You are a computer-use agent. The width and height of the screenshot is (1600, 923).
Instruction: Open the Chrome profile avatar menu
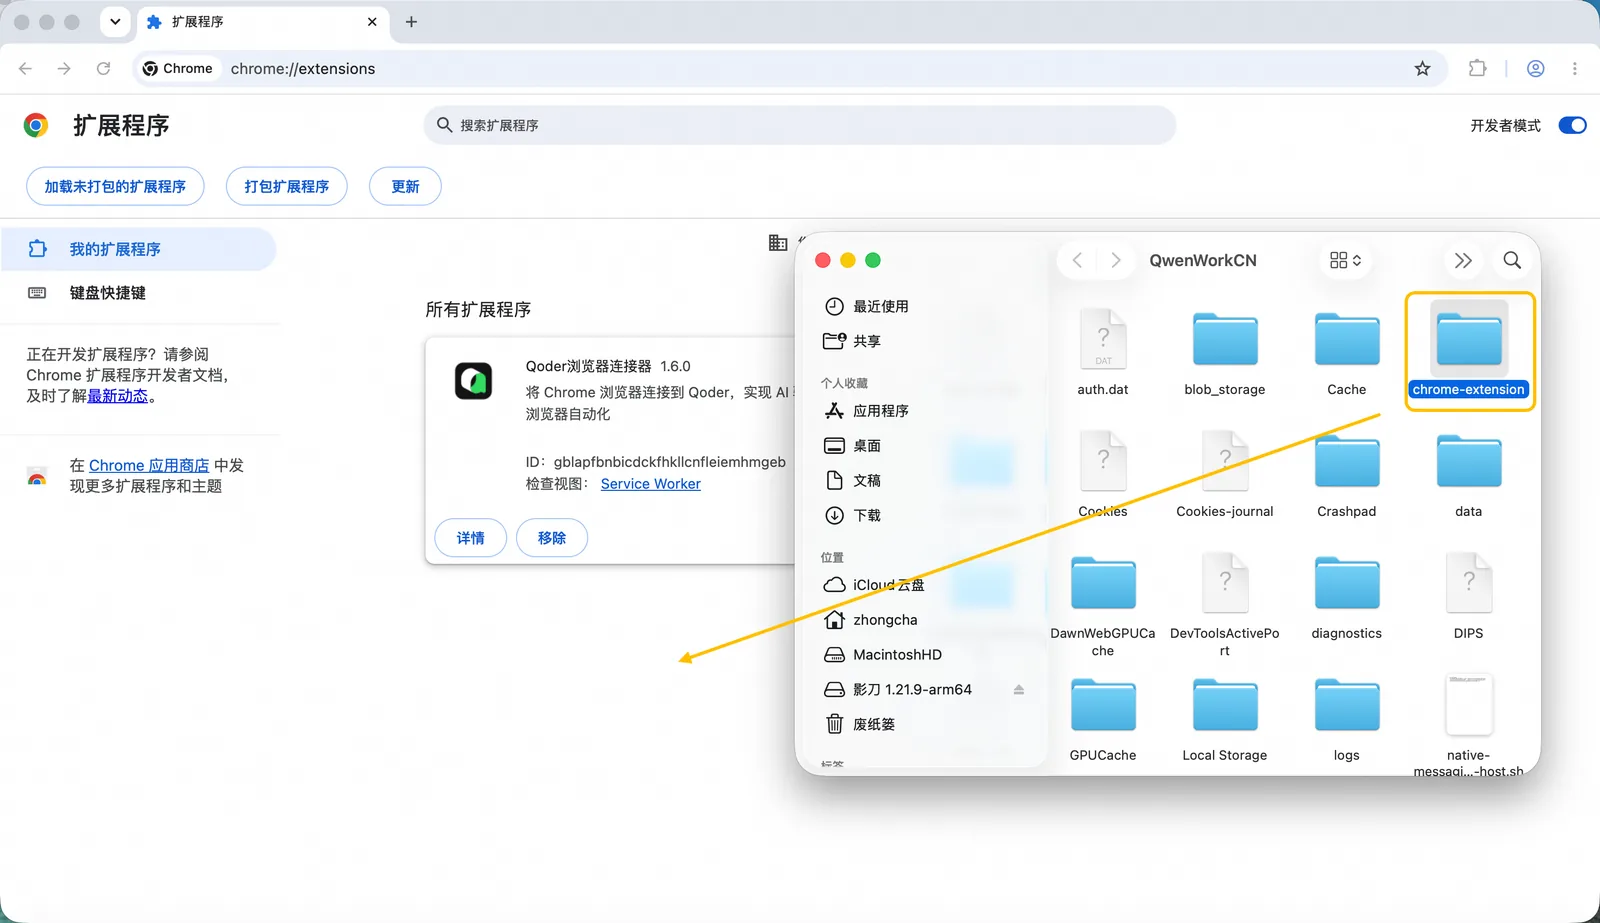(1535, 68)
